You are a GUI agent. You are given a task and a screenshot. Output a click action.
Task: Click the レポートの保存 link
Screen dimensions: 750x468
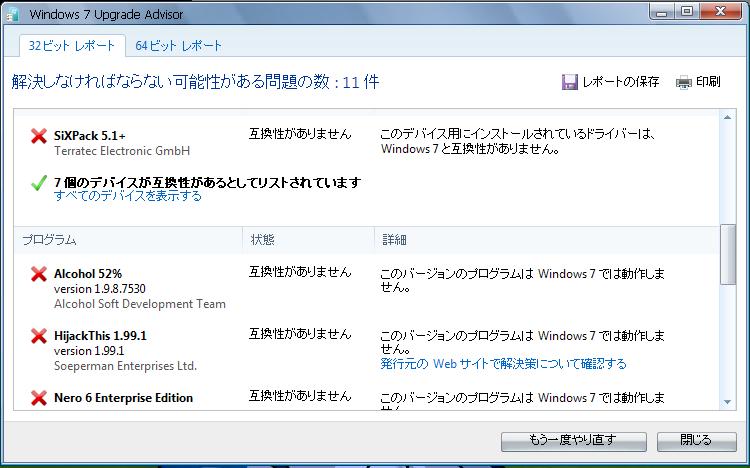620,82
